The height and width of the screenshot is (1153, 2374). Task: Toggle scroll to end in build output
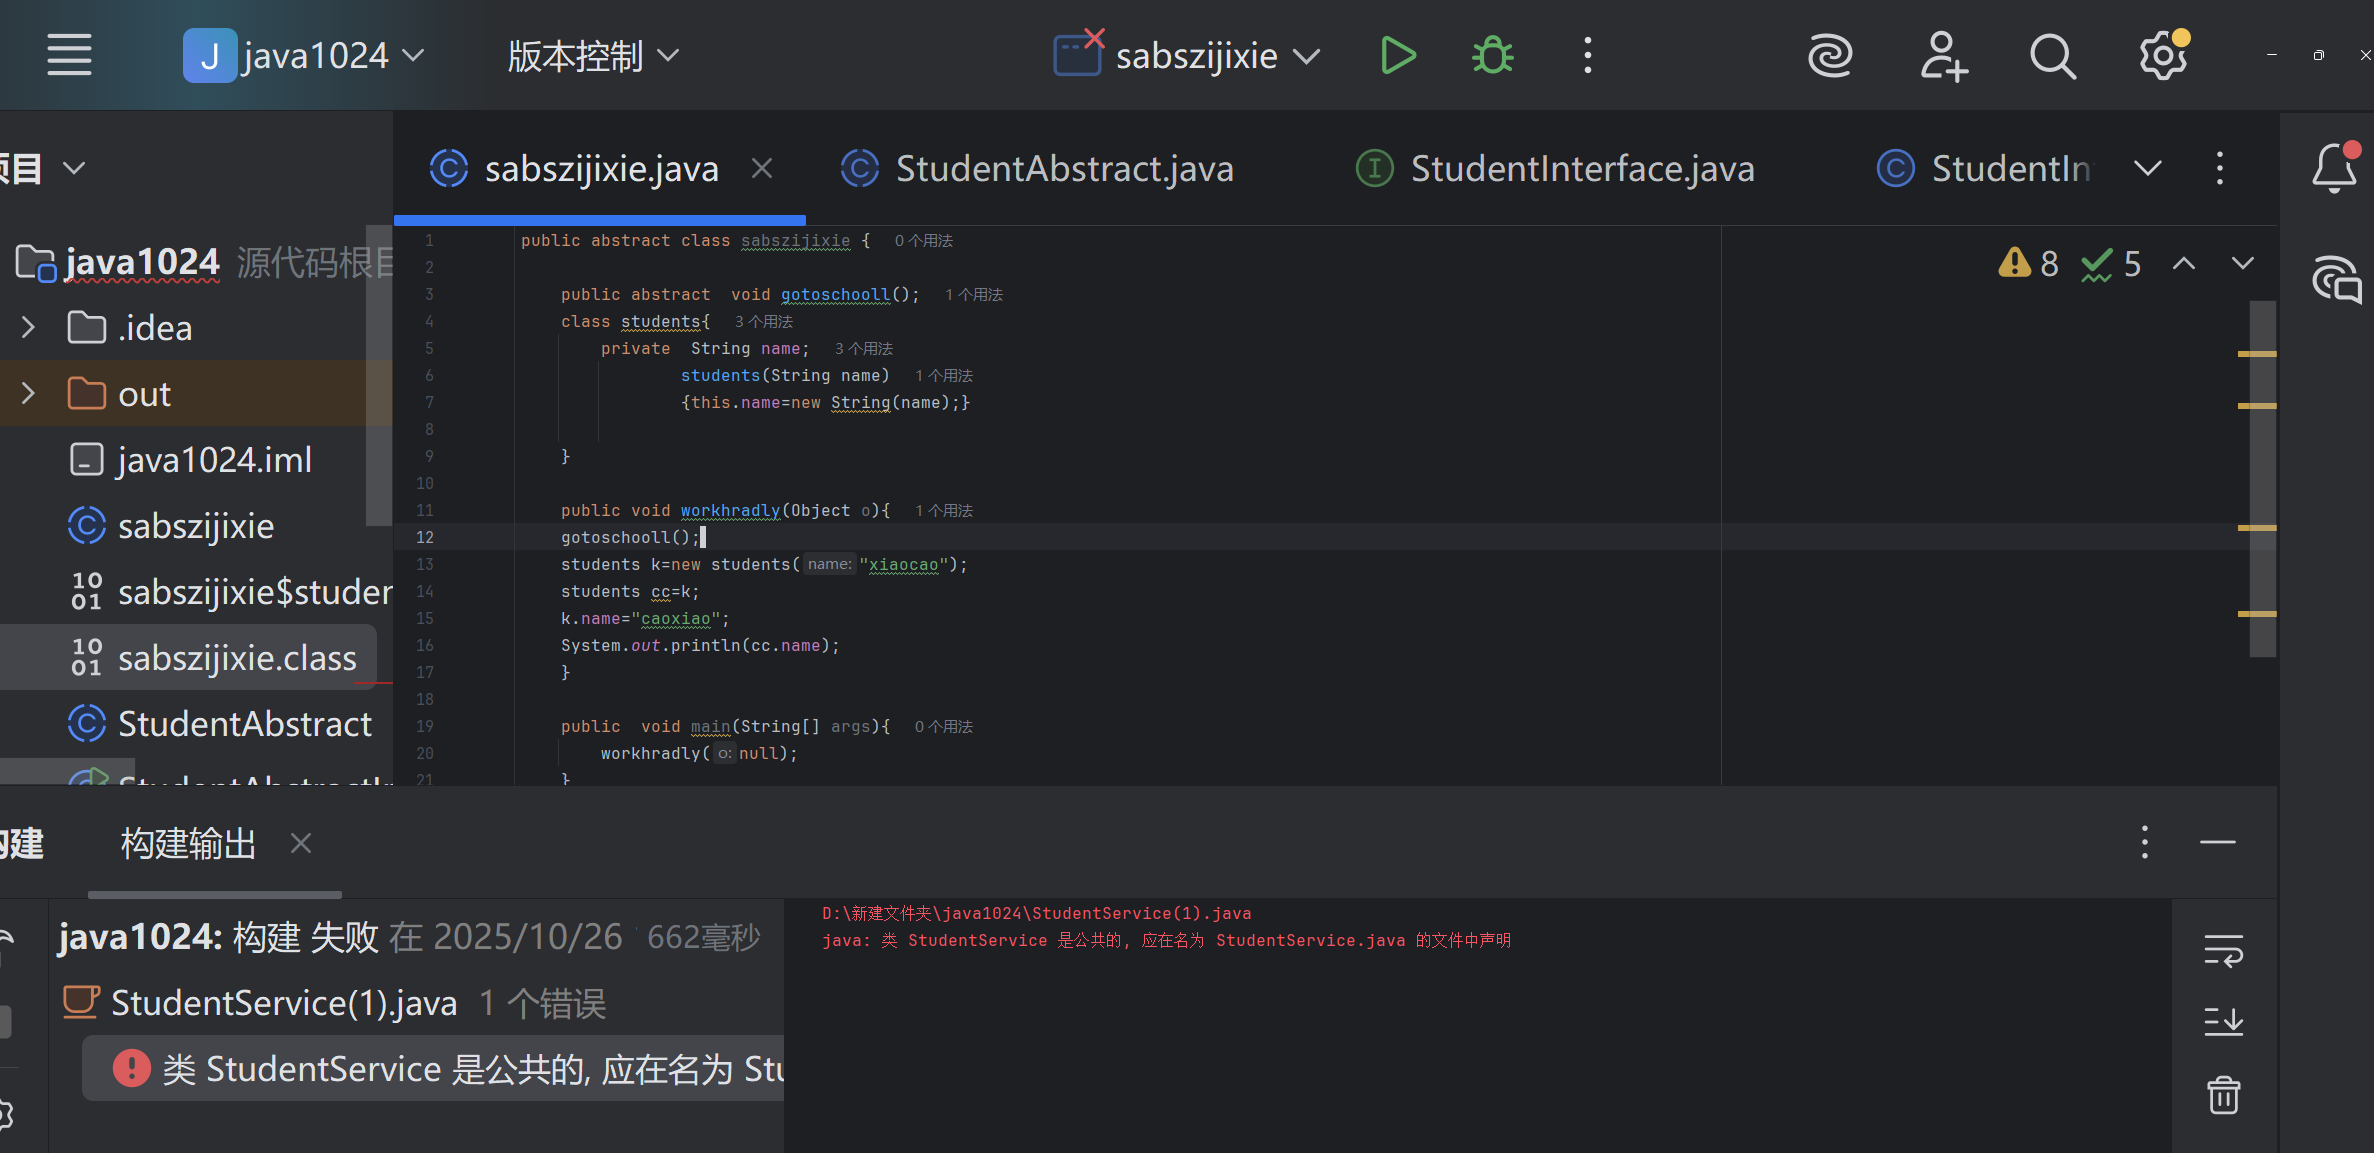(2223, 1021)
